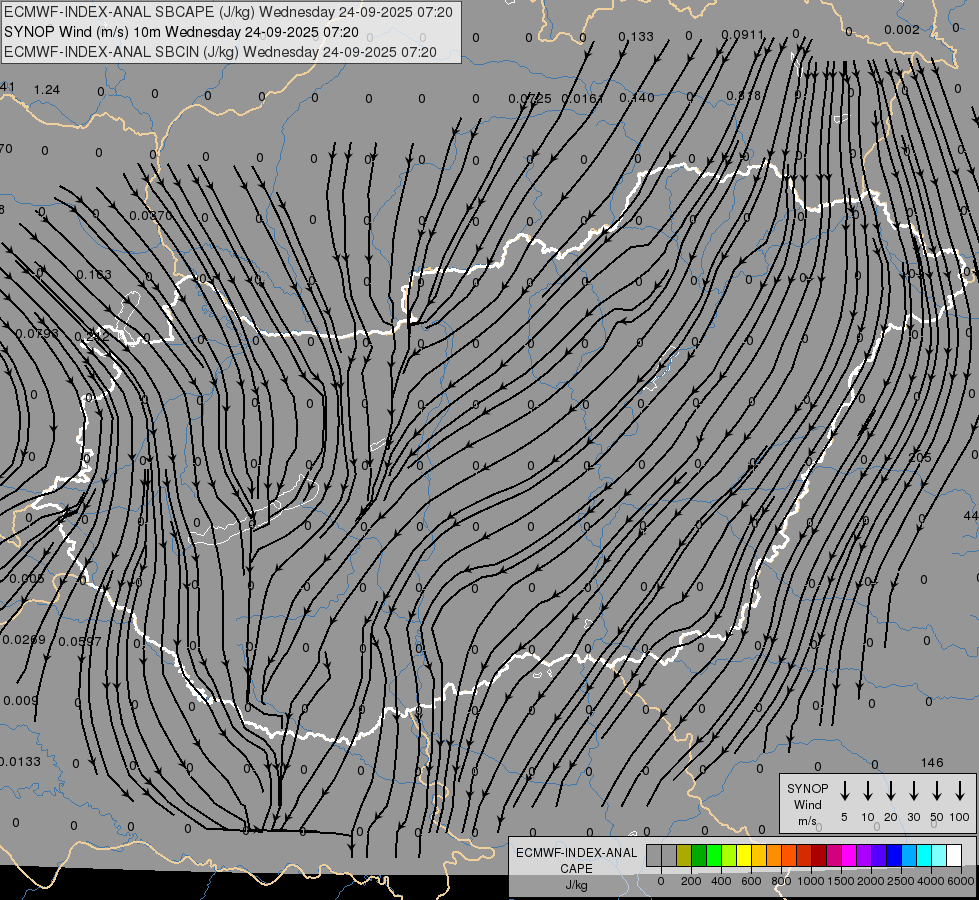
Task: Click the white swatch in CAPE scale
Action: [x=954, y=855]
